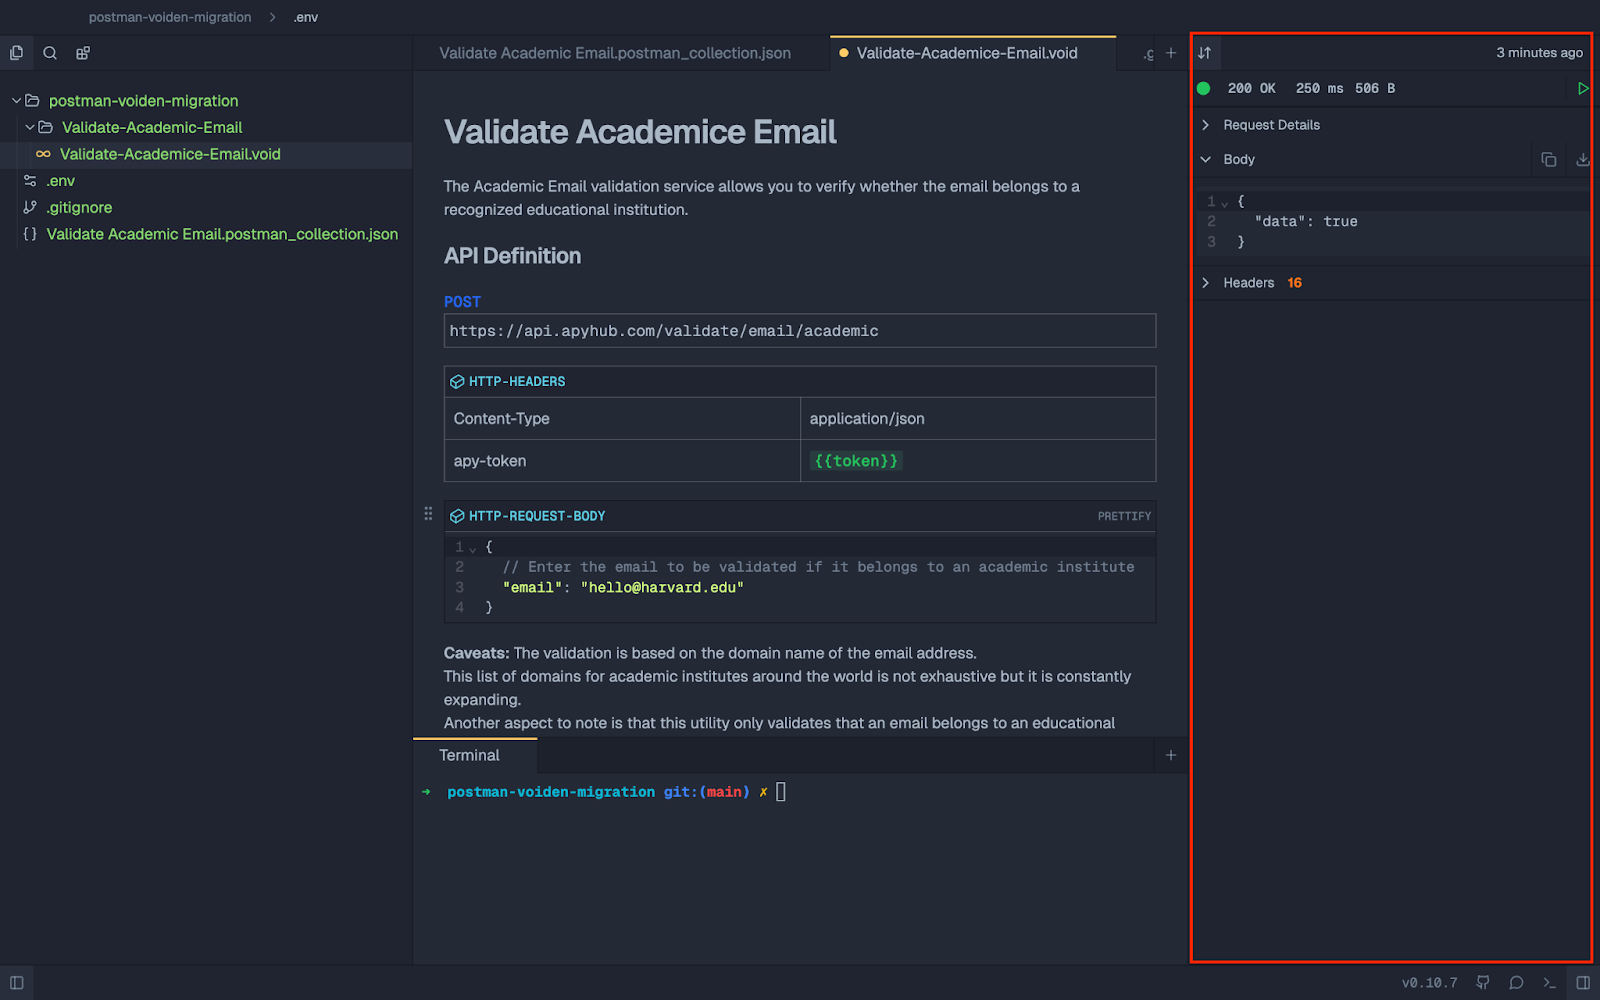Fold the request body JSON at line 1
The height and width of the screenshot is (1000, 1600).
point(473,548)
